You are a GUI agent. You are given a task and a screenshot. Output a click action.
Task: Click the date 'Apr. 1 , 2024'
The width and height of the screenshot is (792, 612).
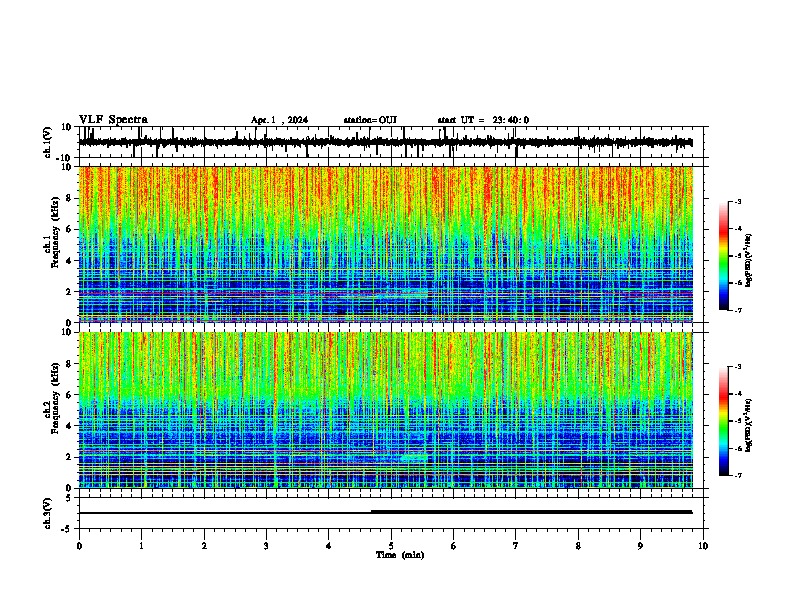279,120
